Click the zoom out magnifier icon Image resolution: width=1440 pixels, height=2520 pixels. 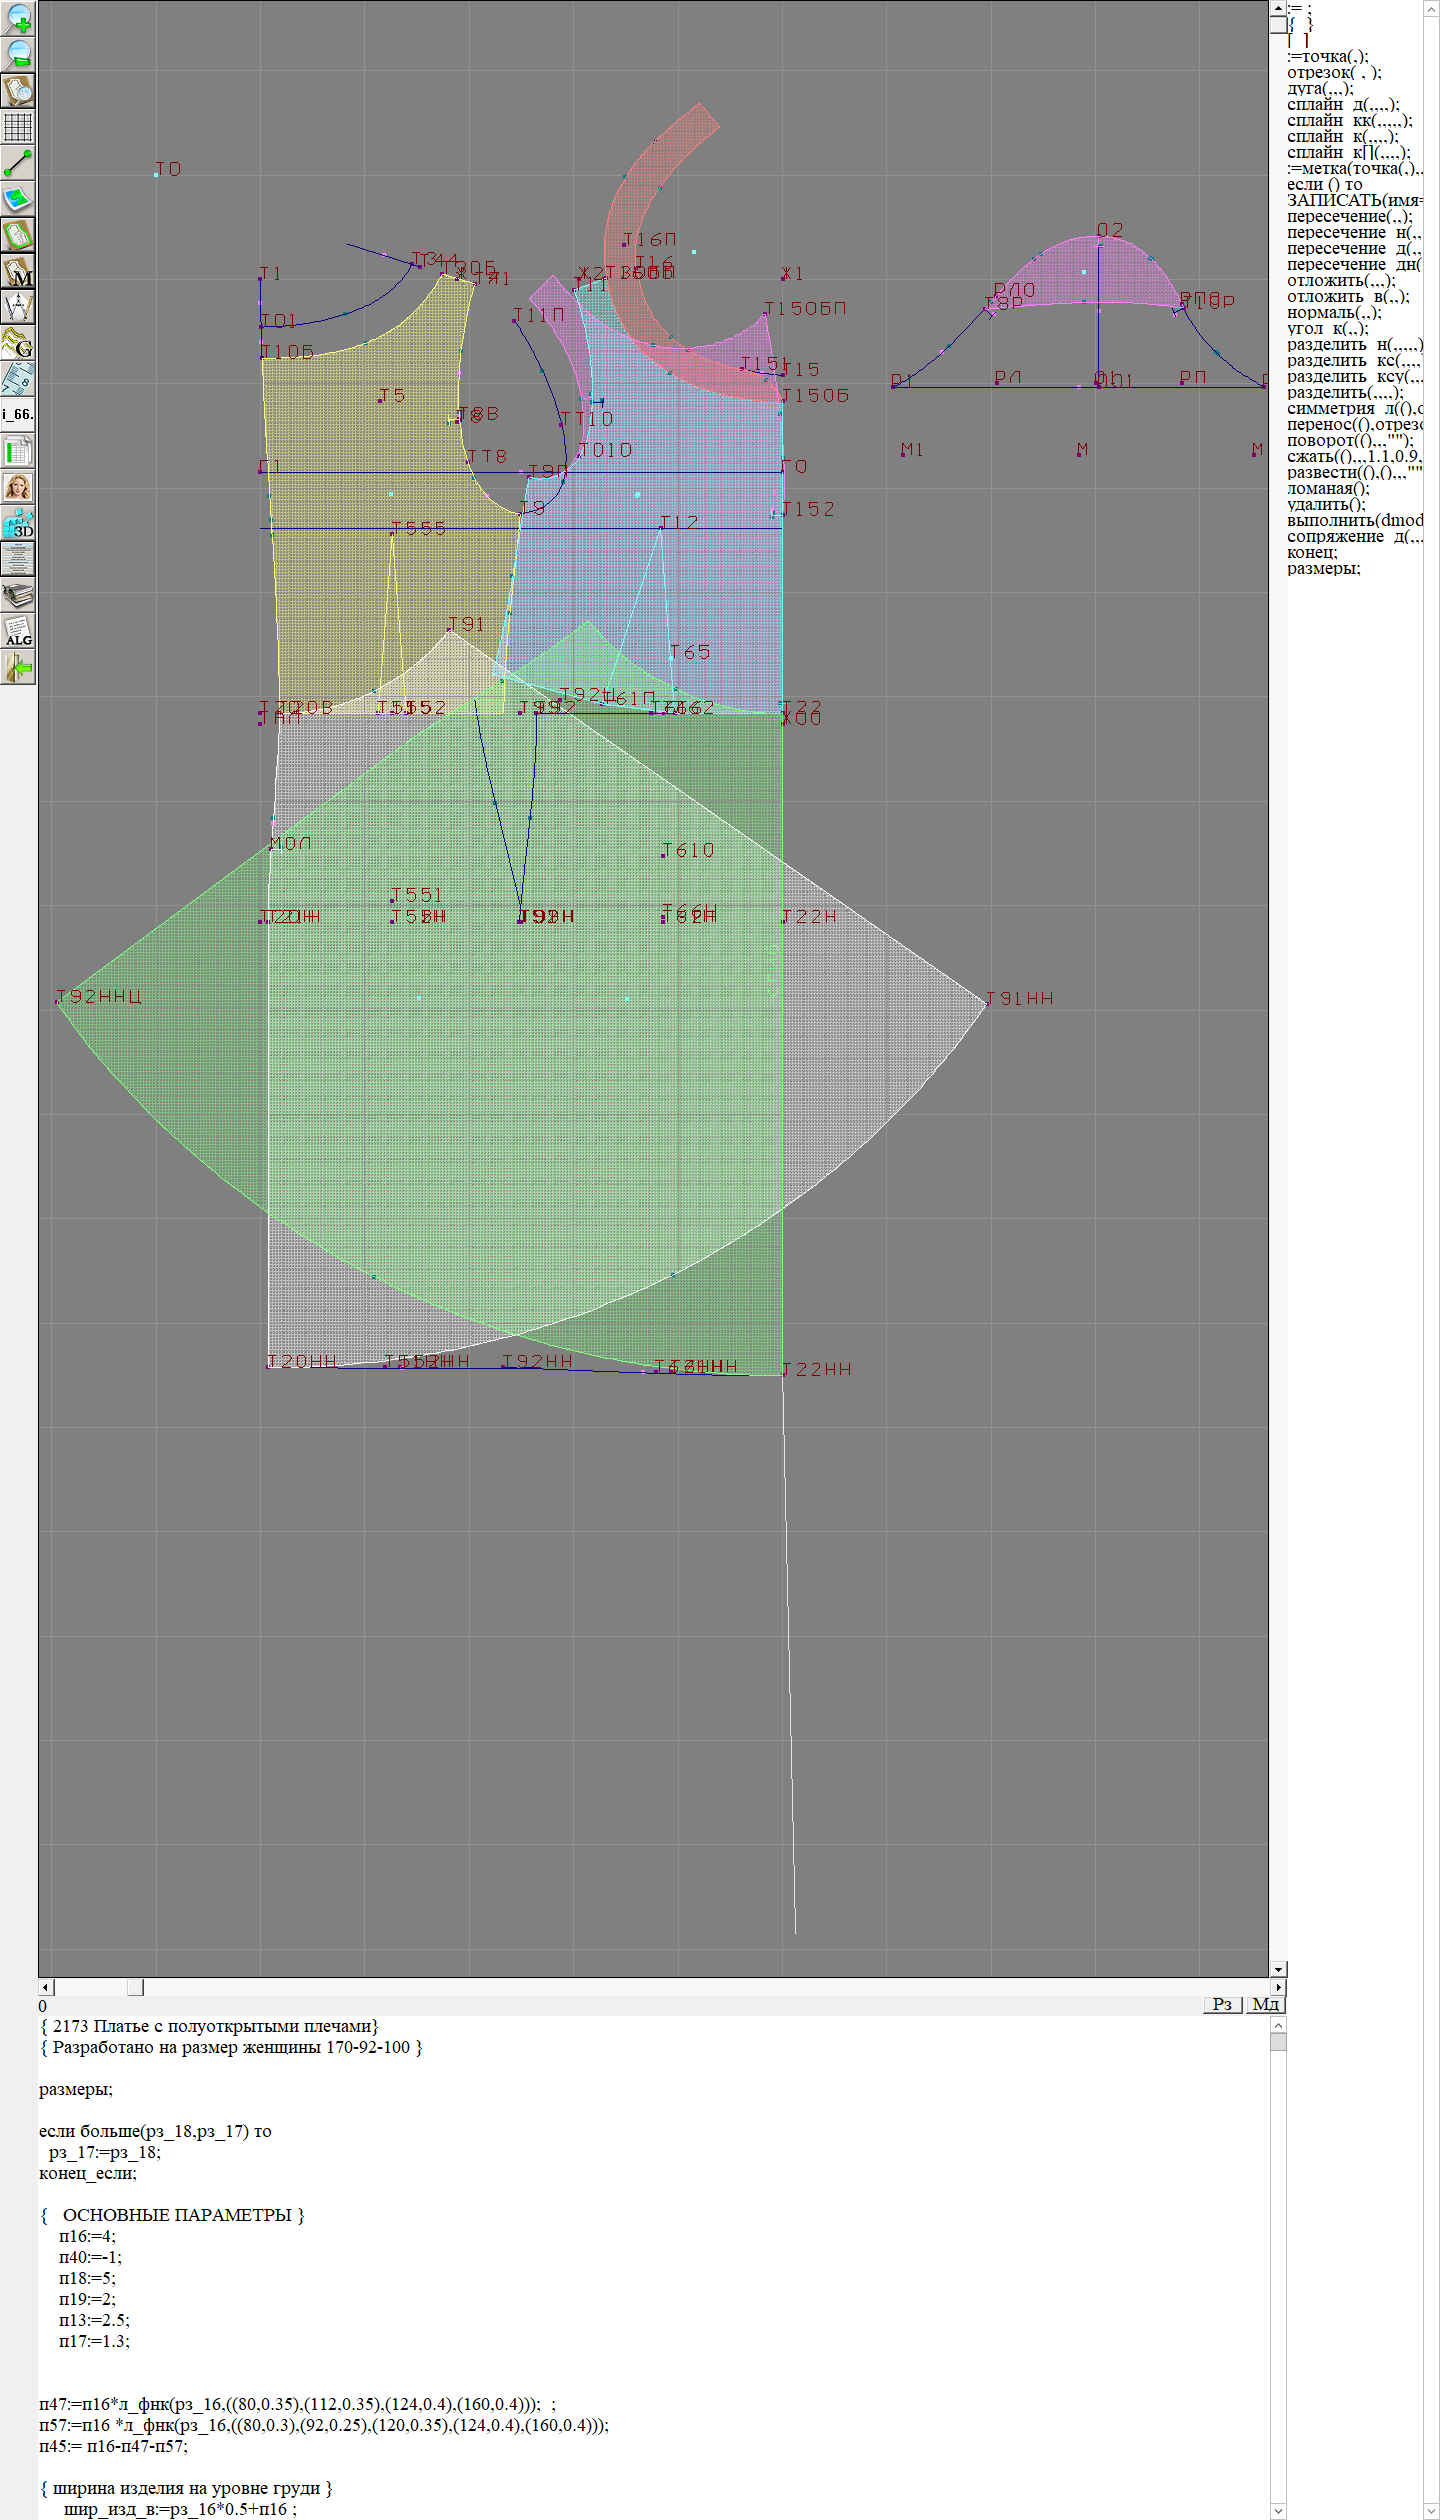(x=18, y=55)
